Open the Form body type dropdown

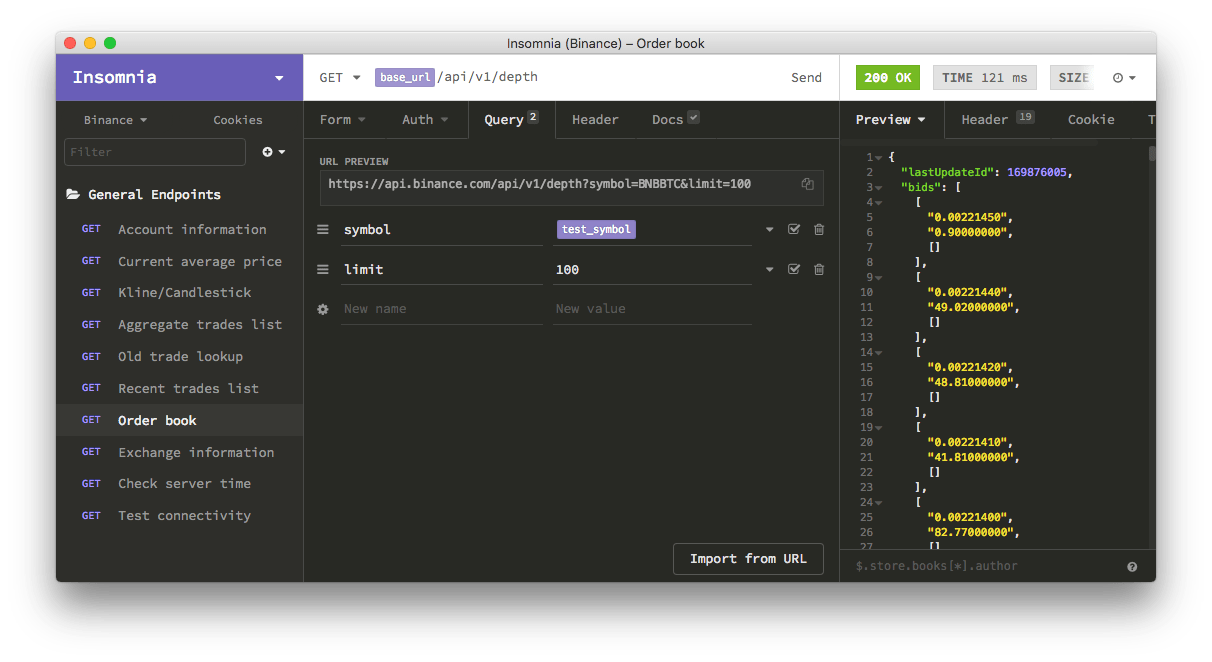[343, 119]
